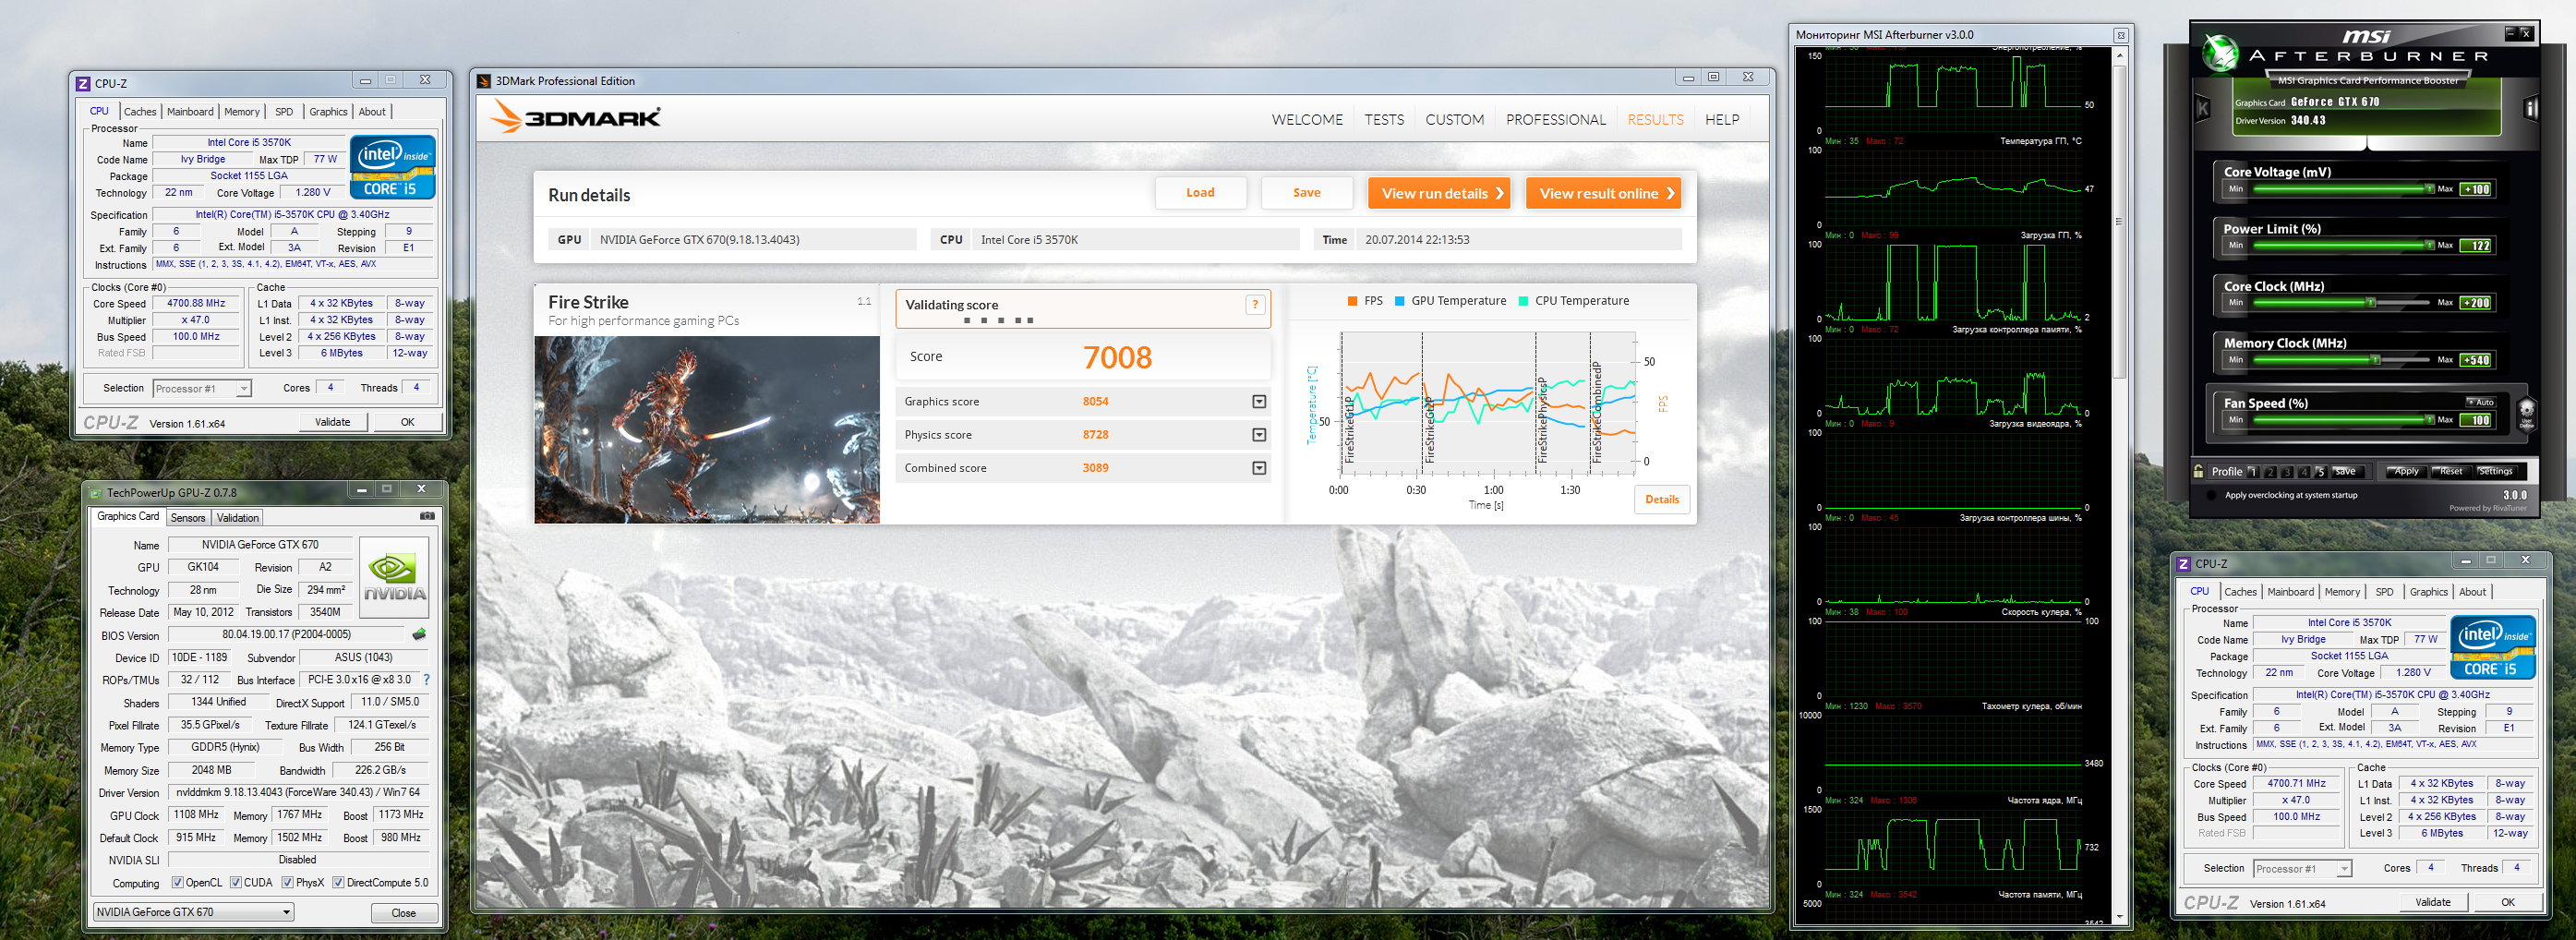Screen dimensions: 2576x940
Task: Click Reset in MSI Afterburner
Action: (2450, 471)
